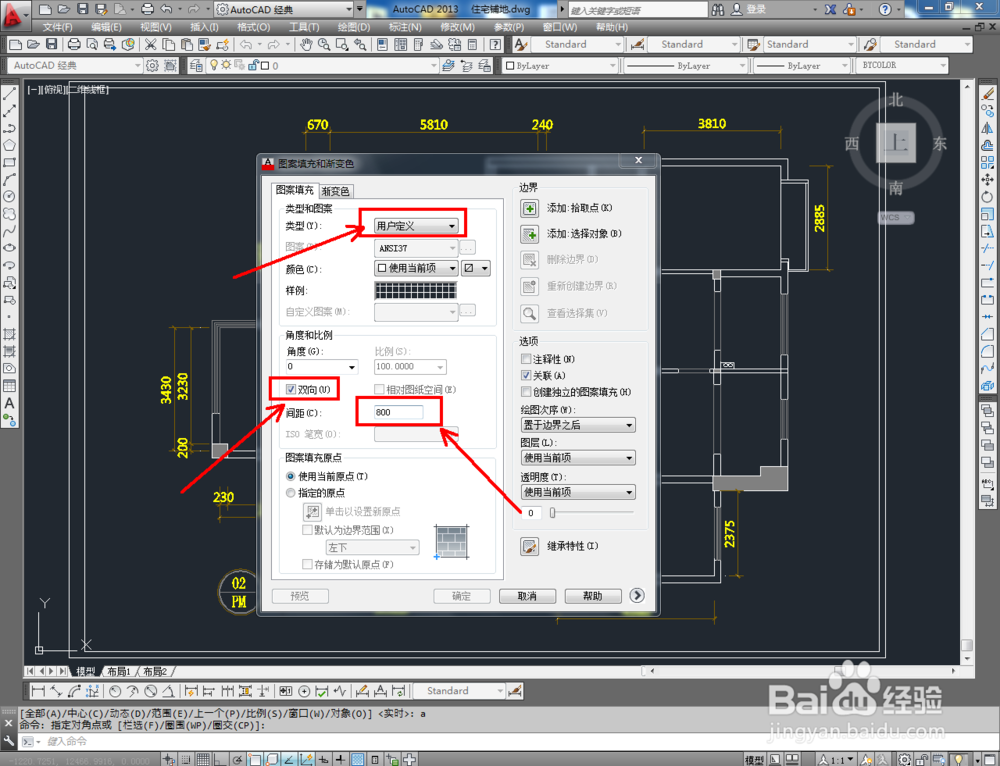The height and width of the screenshot is (766, 1000).
Task: Select the Linear dimension tool
Action: click(38, 691)
